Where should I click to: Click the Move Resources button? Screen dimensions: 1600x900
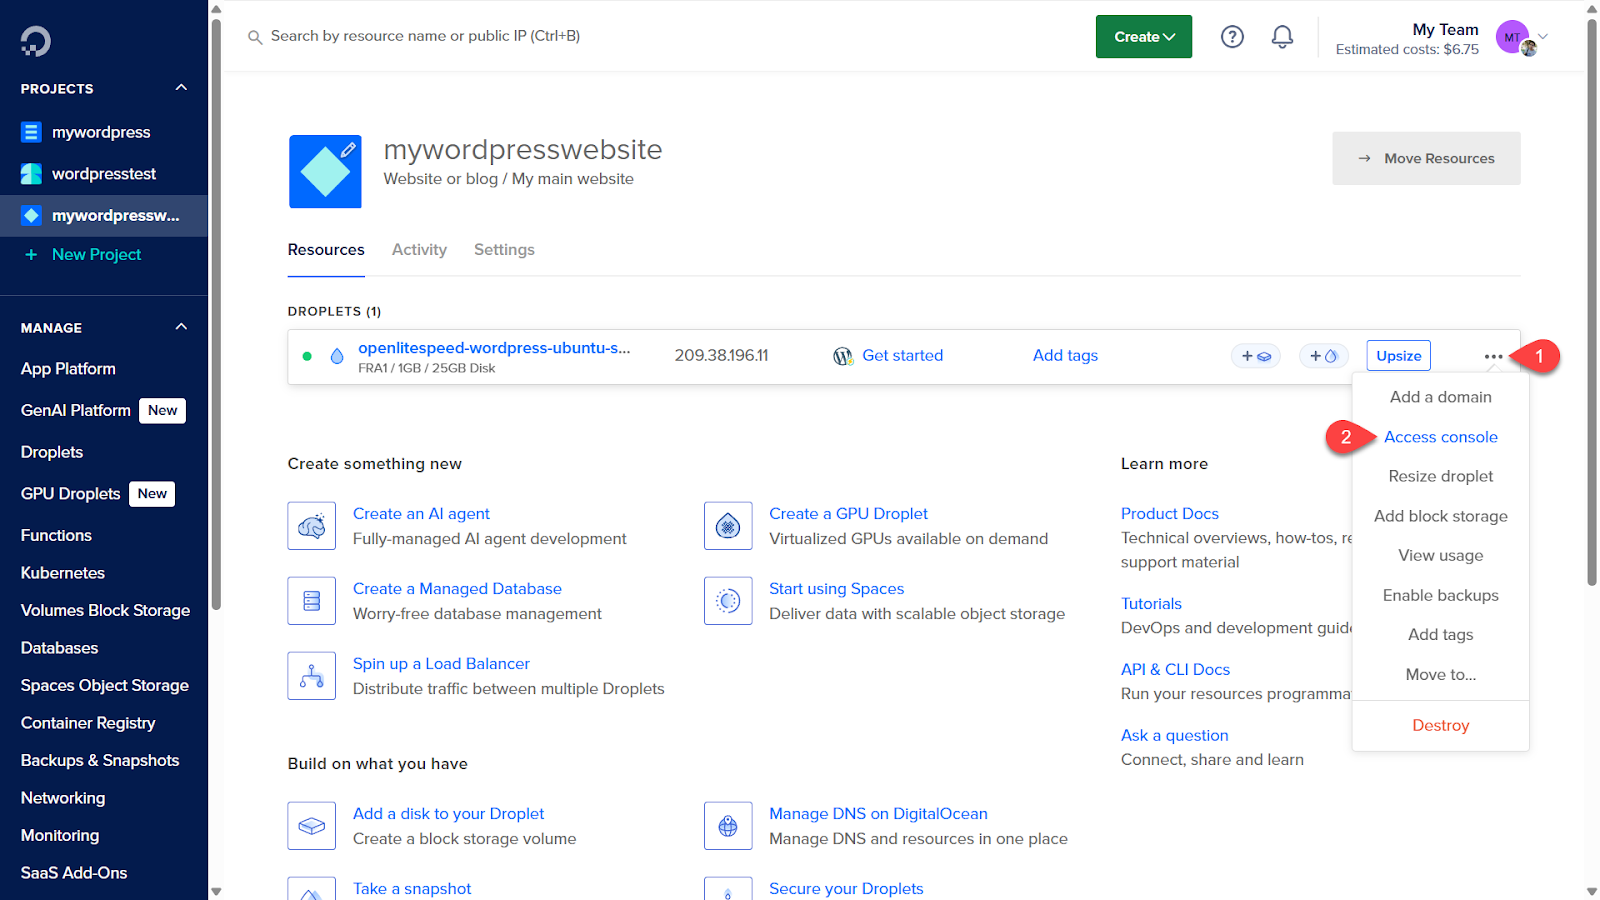click(x=1426, y=158)
